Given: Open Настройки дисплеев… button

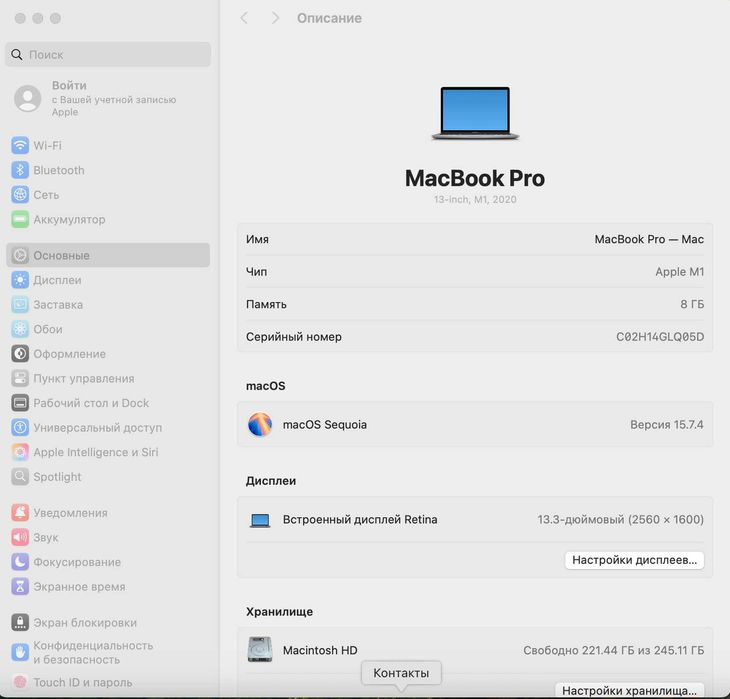Looking at the screenshot, I should (634, 560).
